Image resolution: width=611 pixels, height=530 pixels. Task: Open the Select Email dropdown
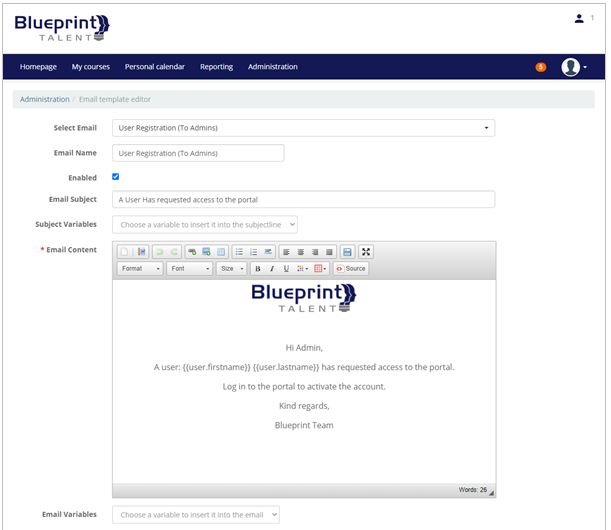pyautogui.click(x=303, y=128)
